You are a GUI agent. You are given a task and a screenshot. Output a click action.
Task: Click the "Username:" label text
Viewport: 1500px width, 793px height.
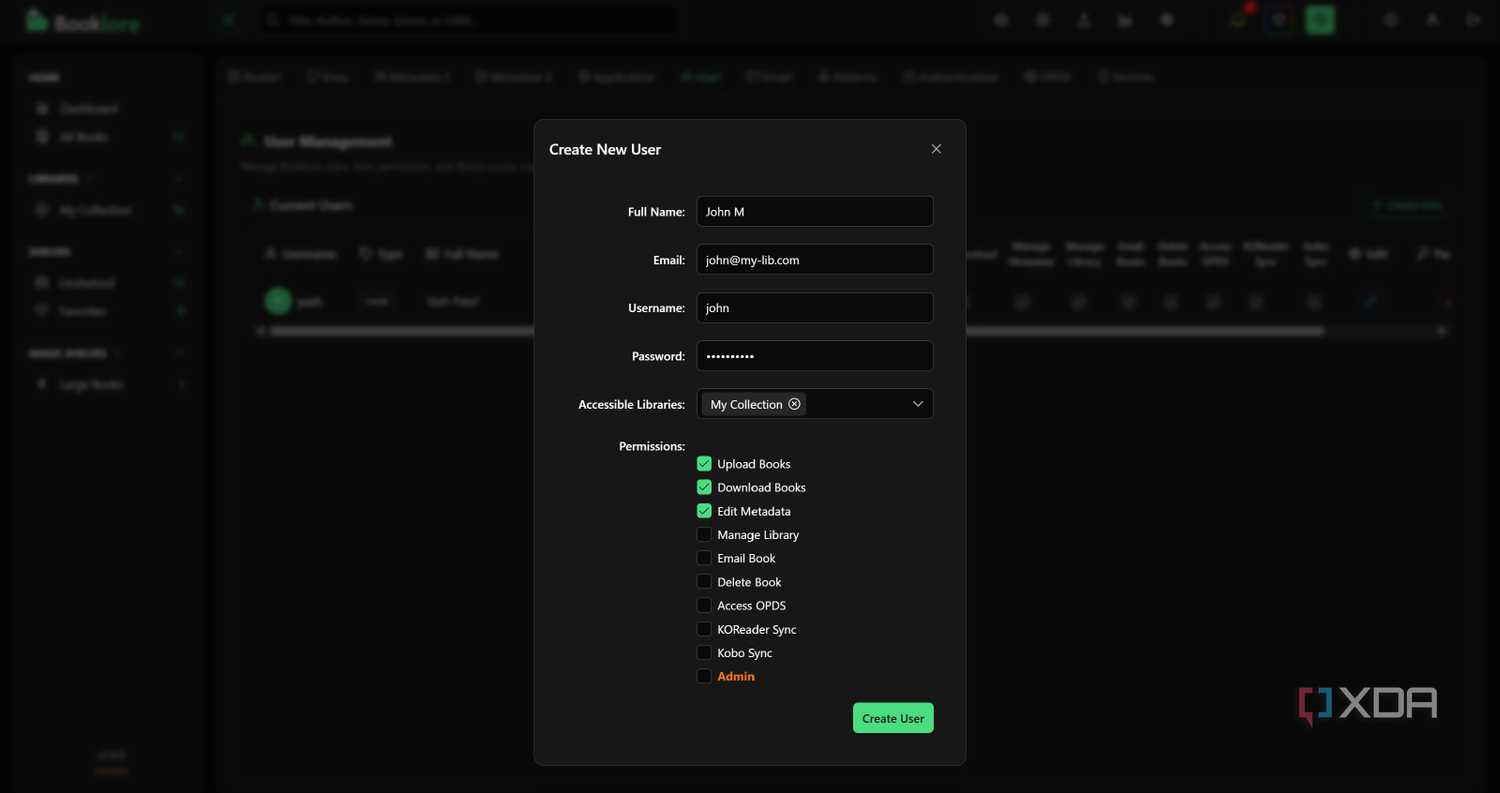tap(657, 308)
